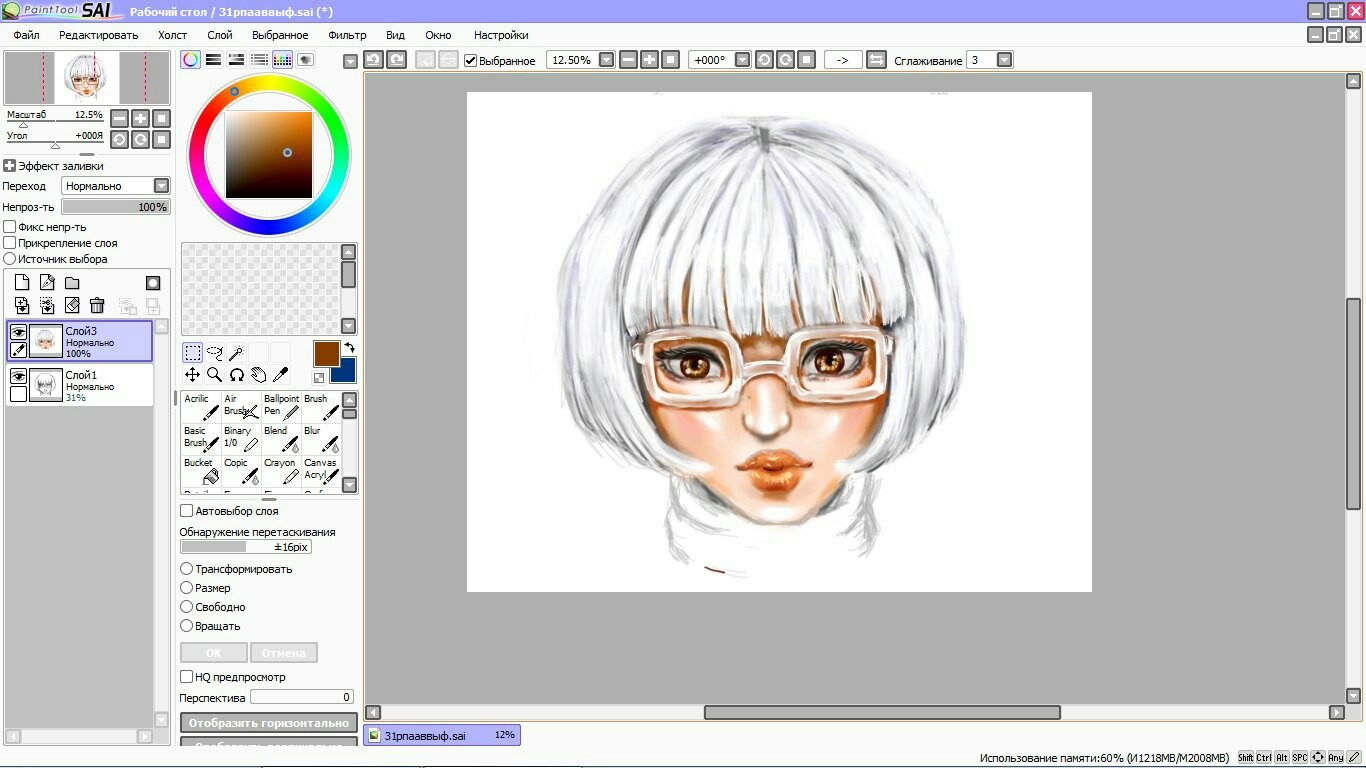Toggle the RGB slider panel

213,60
